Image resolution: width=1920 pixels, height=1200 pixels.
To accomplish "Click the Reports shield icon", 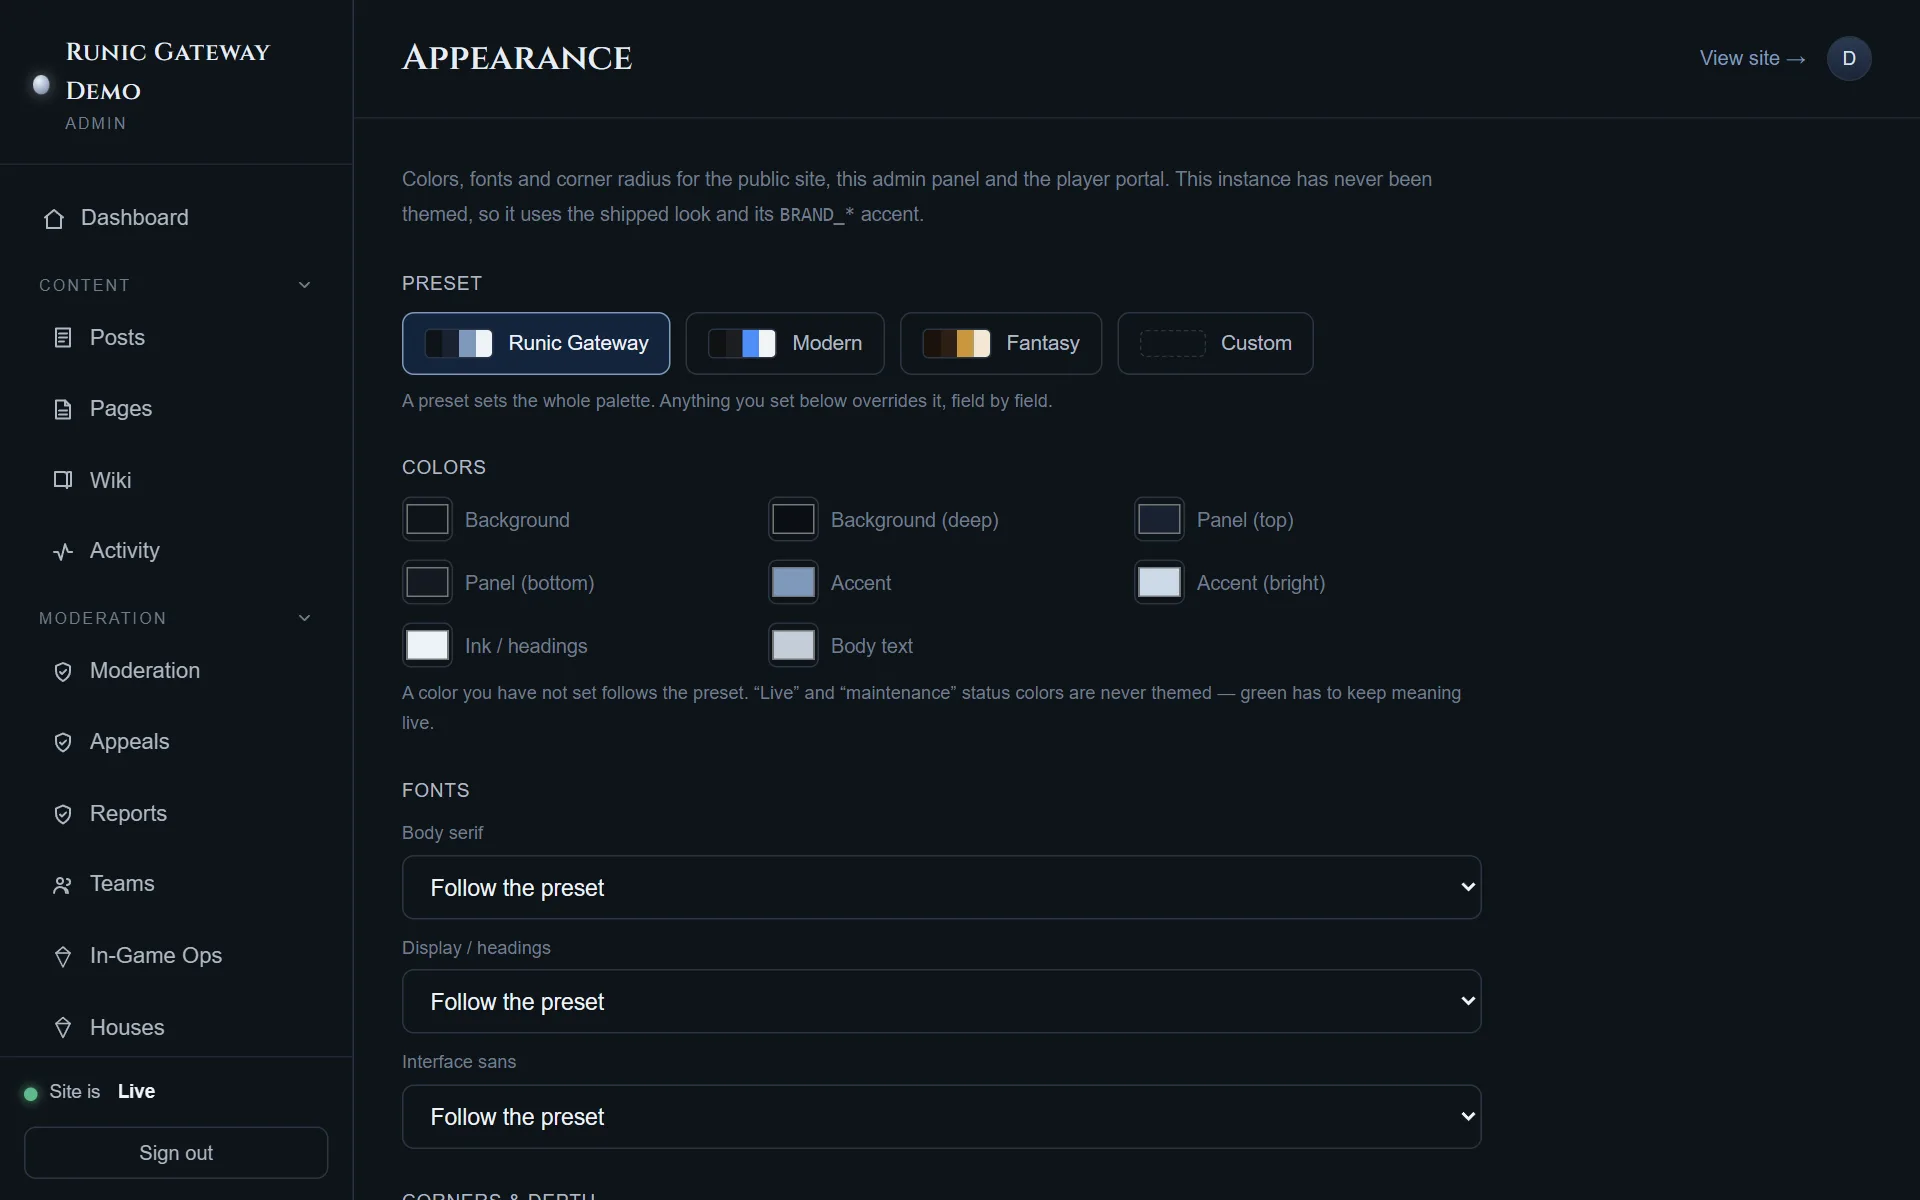I will [63, 814].
